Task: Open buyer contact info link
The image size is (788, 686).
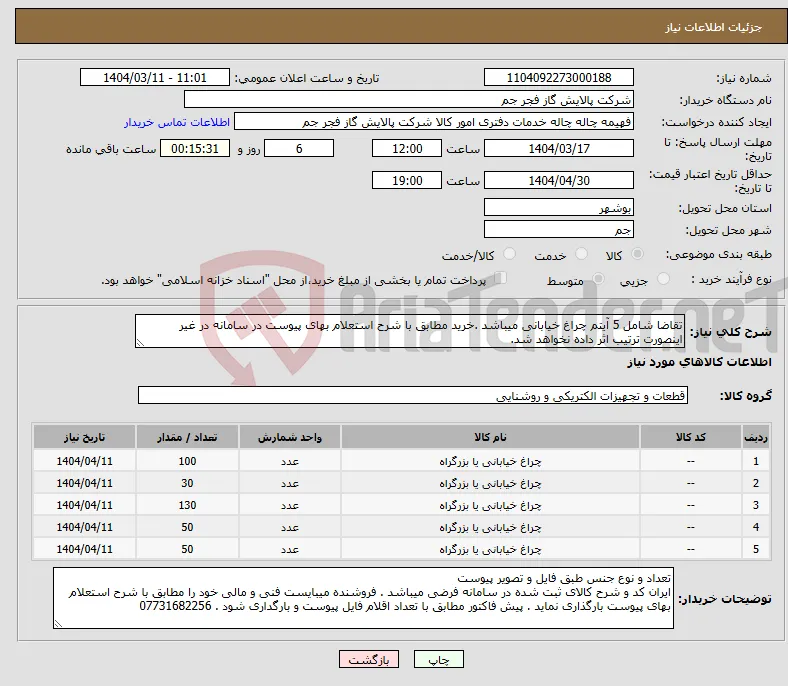Action: (x=177, y=122)
